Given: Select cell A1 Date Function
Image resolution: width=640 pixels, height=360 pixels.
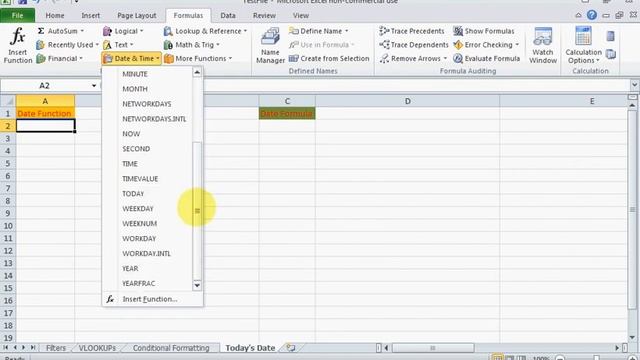Looking at the screenshot, I should pyautogui.click(x=45, y=113).
